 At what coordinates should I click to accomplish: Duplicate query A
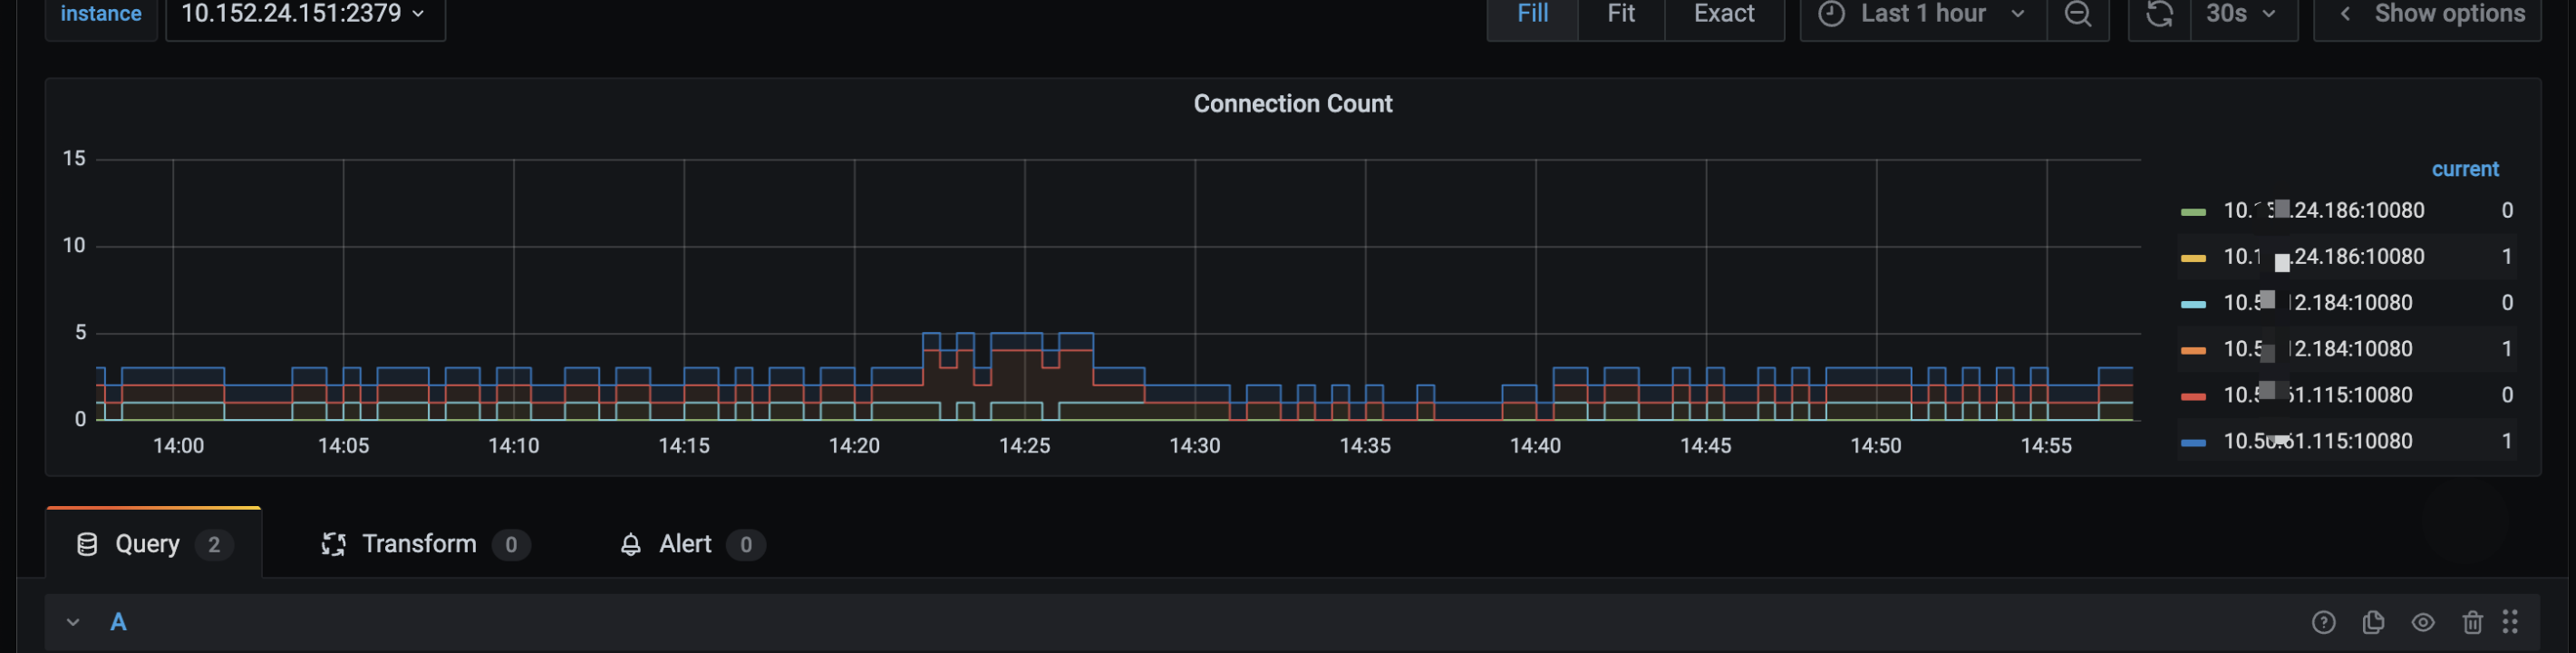[x=2373, y=622]
